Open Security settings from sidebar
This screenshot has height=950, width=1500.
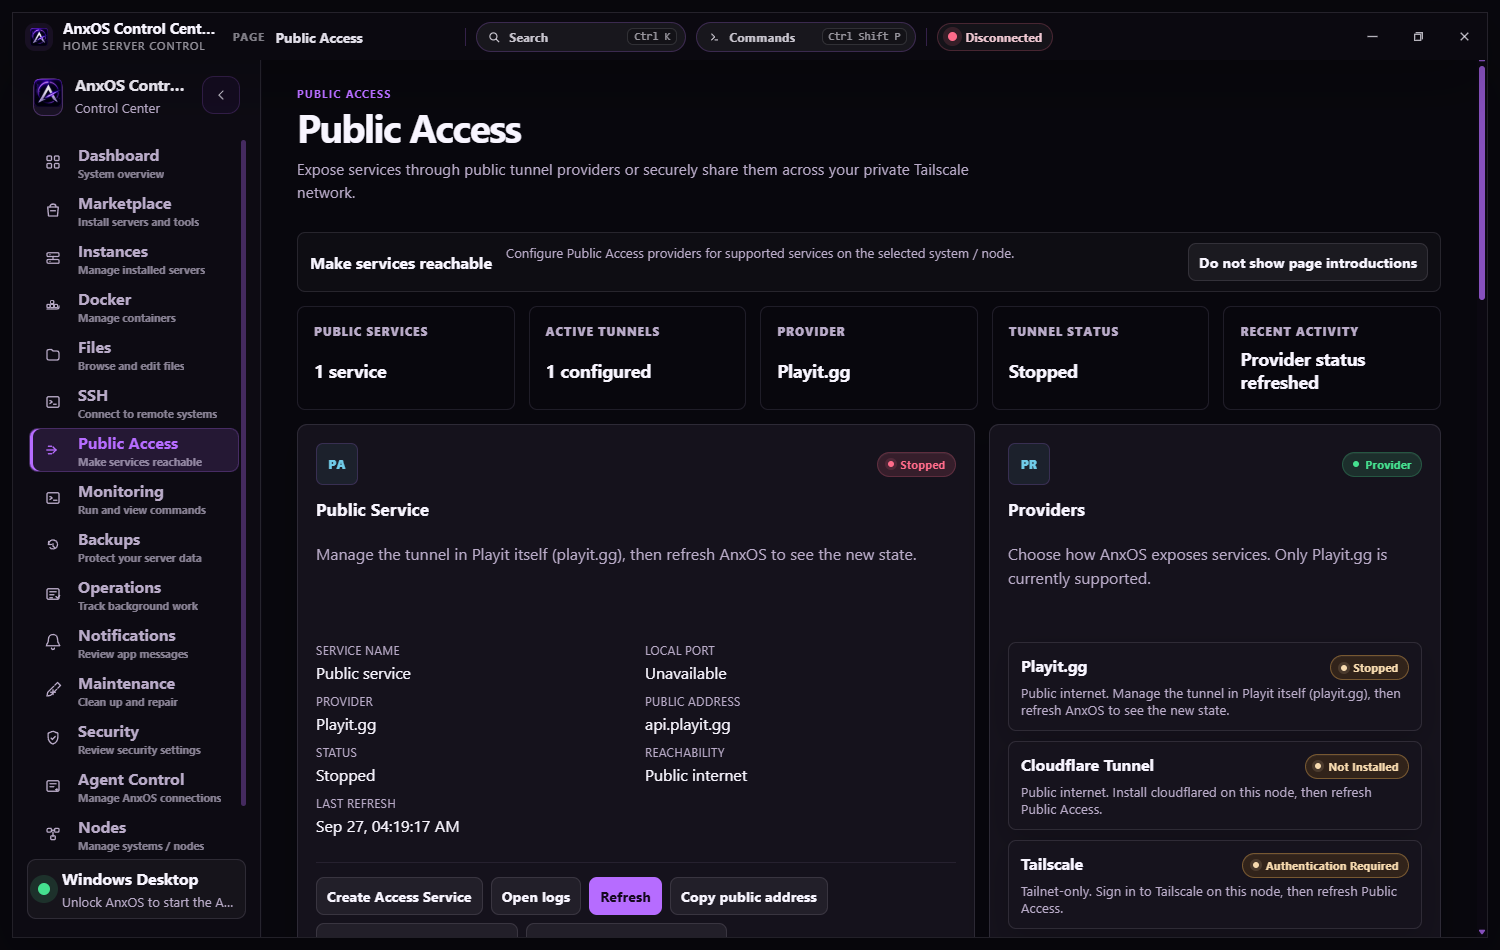click(135, 739)
